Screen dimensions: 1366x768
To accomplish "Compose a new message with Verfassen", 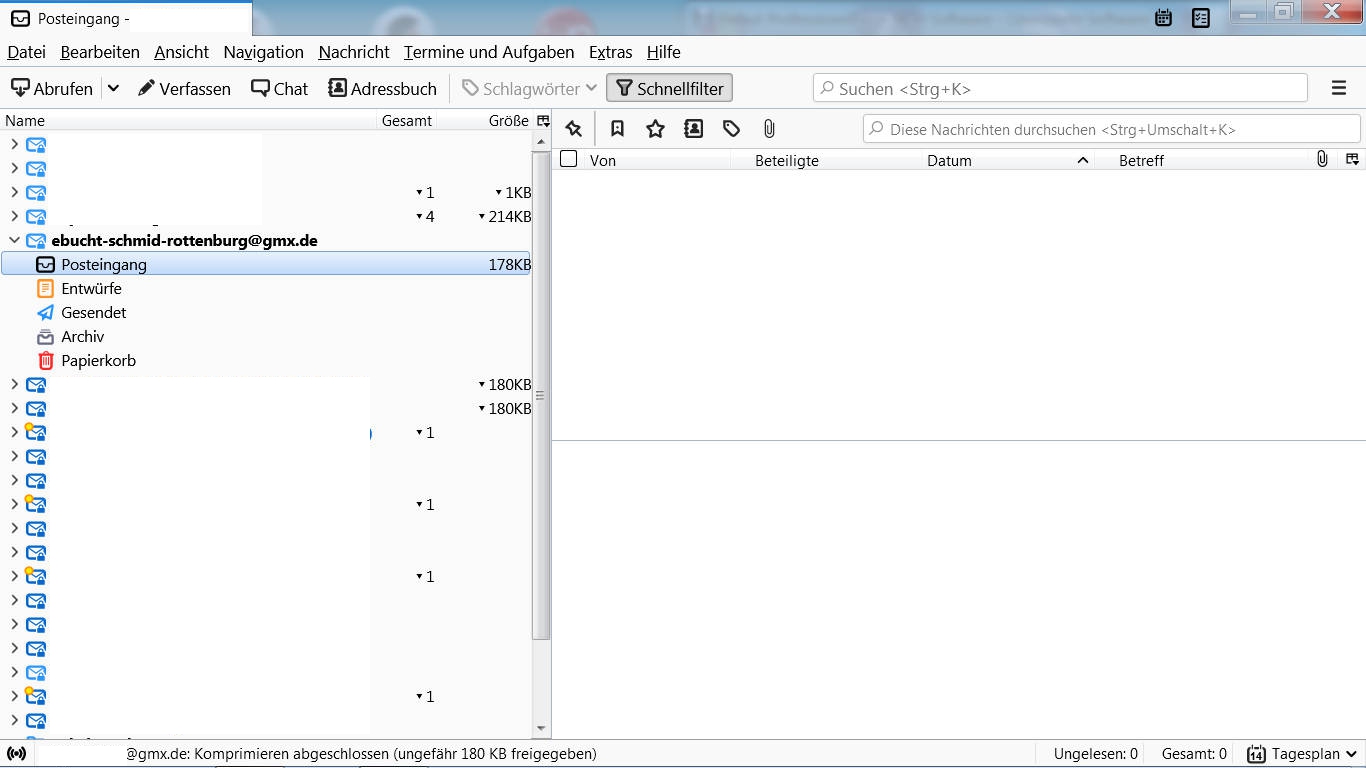I will [184, 88].
